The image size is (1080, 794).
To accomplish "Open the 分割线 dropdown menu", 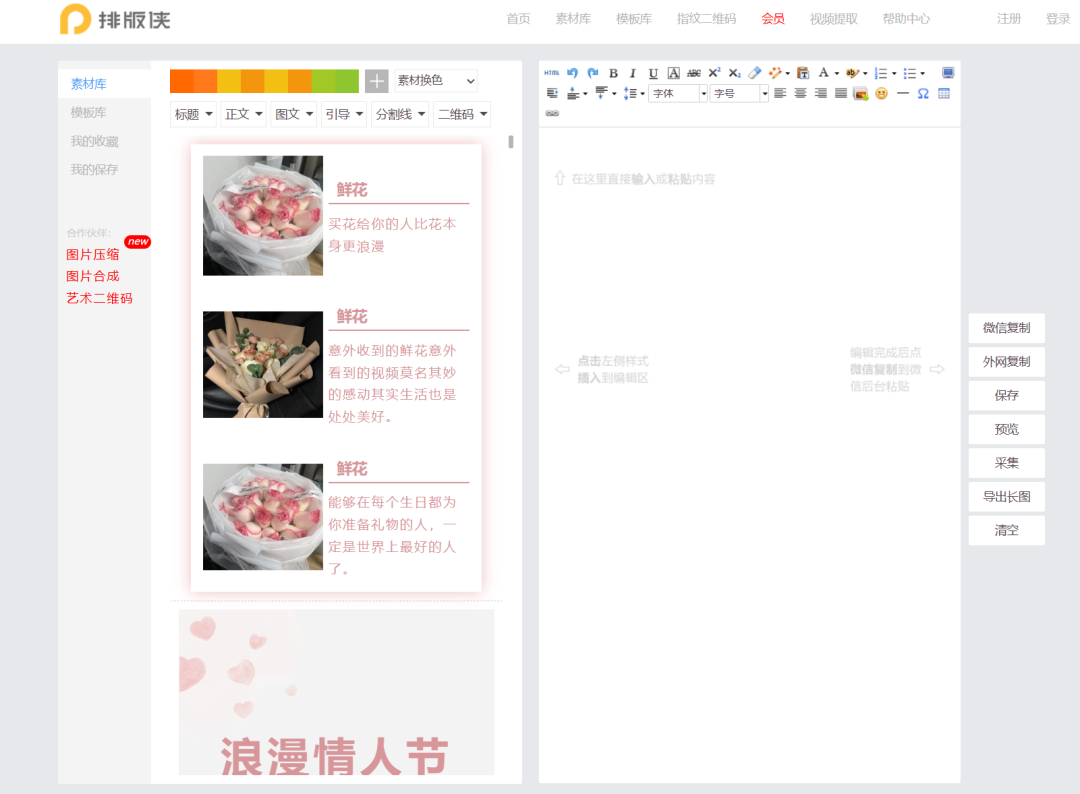I will pyautogui.click(x=400, y=114).
